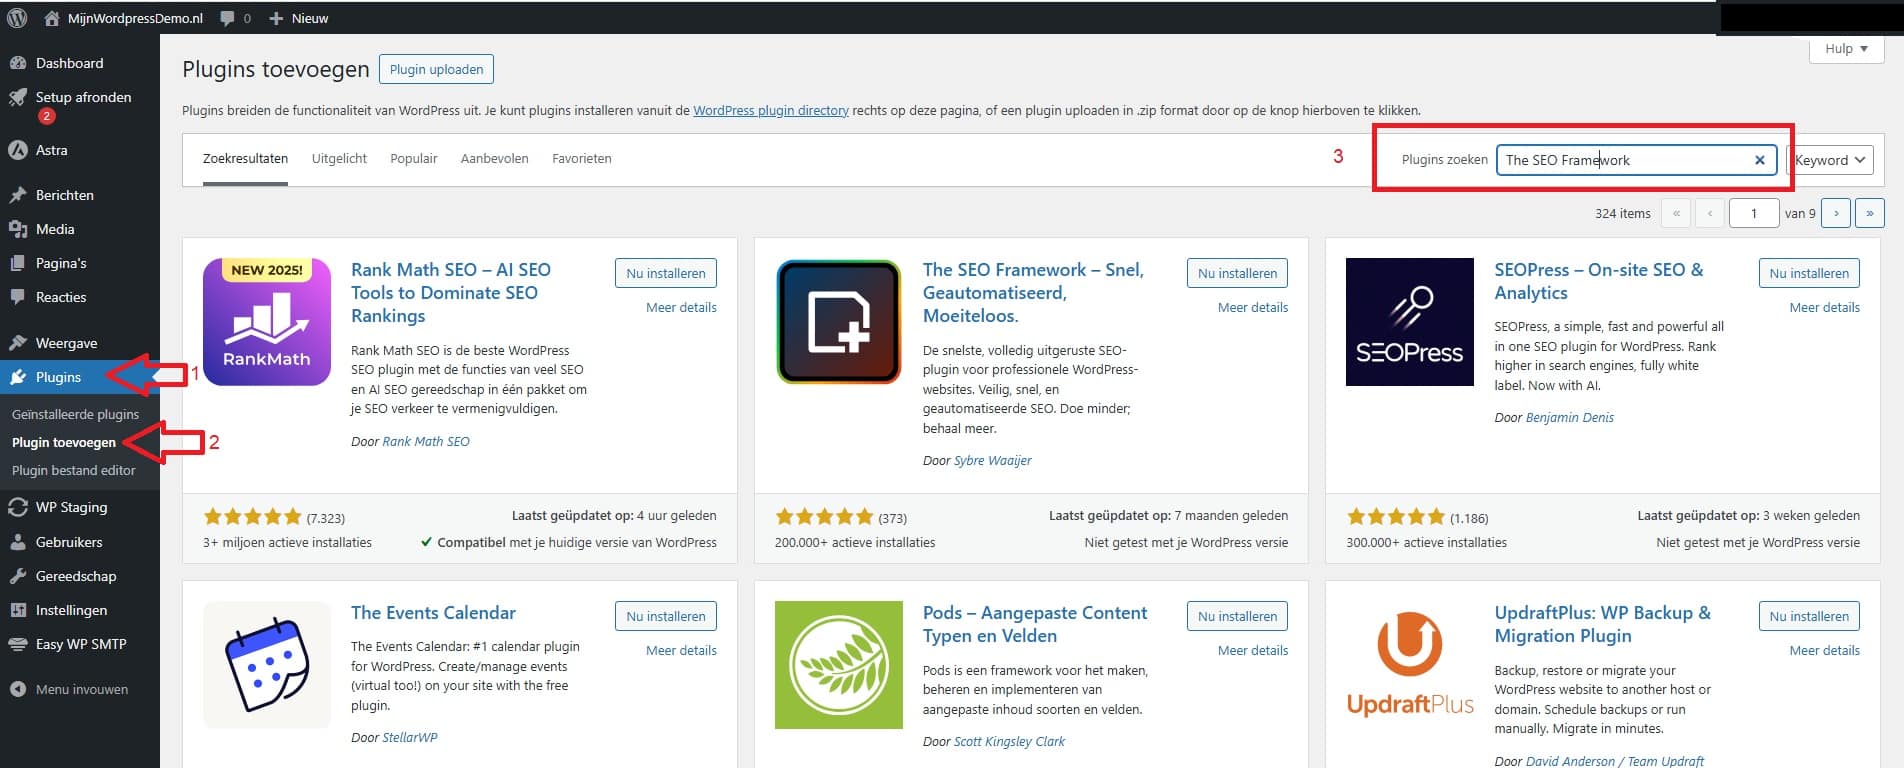This screenshot has width=1904, height=780.
Task: Go to next results page arrow
Action: coord(1836,213)
